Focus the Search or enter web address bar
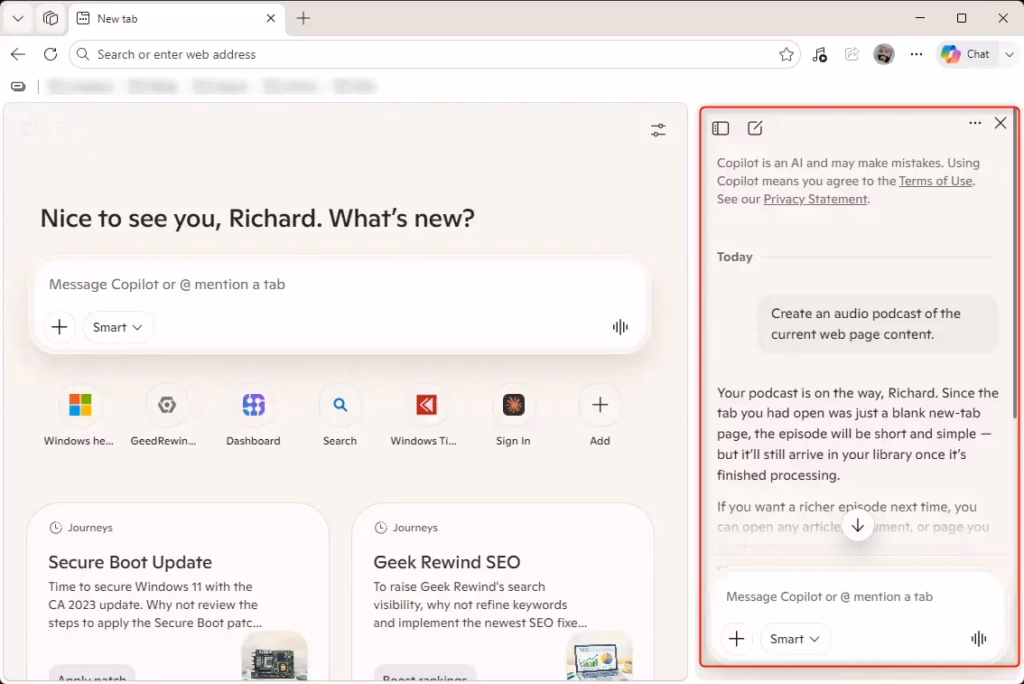The width and height of the screenshot is (1024, 684). 434,54
